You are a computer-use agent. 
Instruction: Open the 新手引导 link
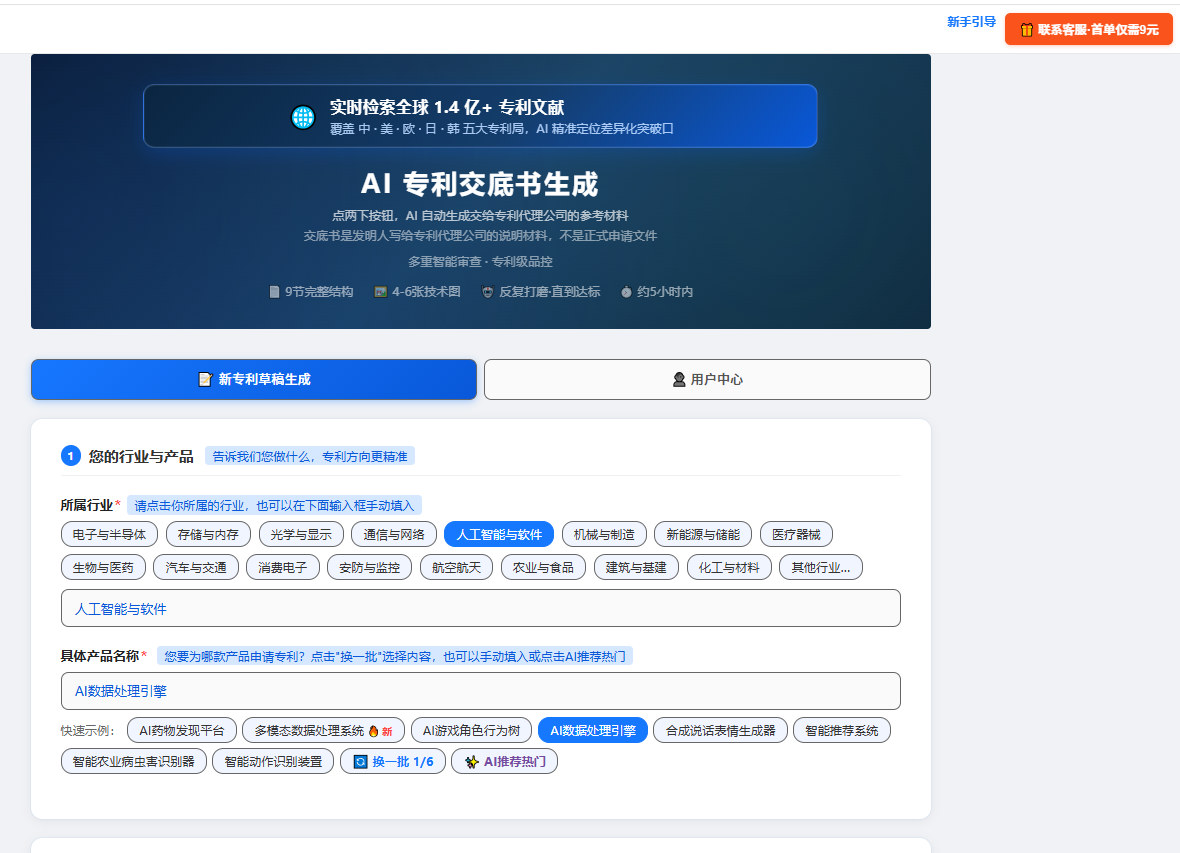coord(971,22)
